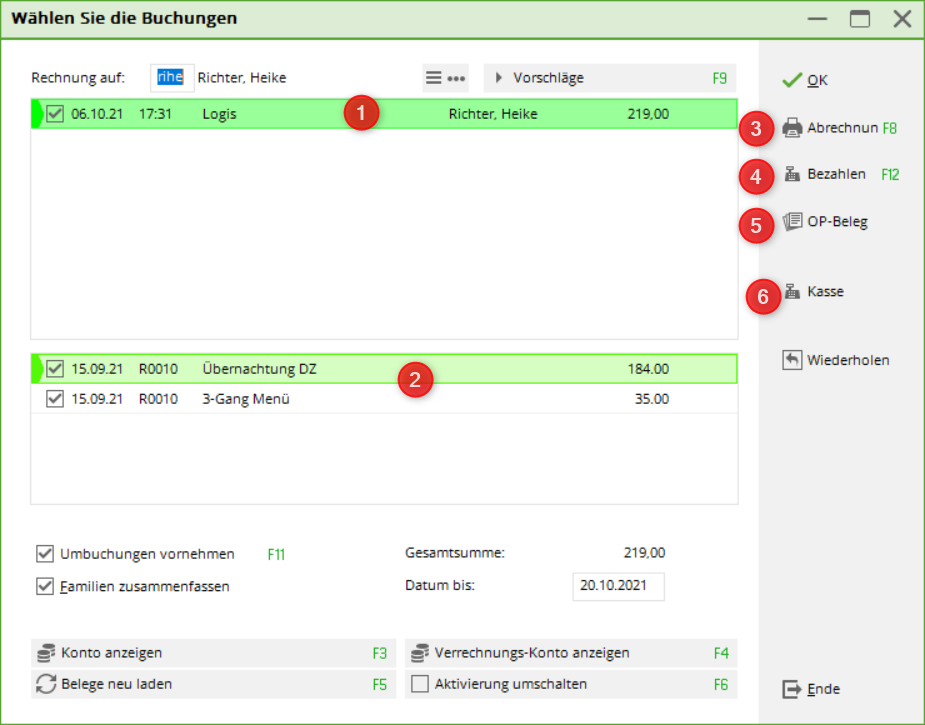Disable Familien zusammenfassen option
Viewport: 925px width, 725px height.
pos(45,586)
